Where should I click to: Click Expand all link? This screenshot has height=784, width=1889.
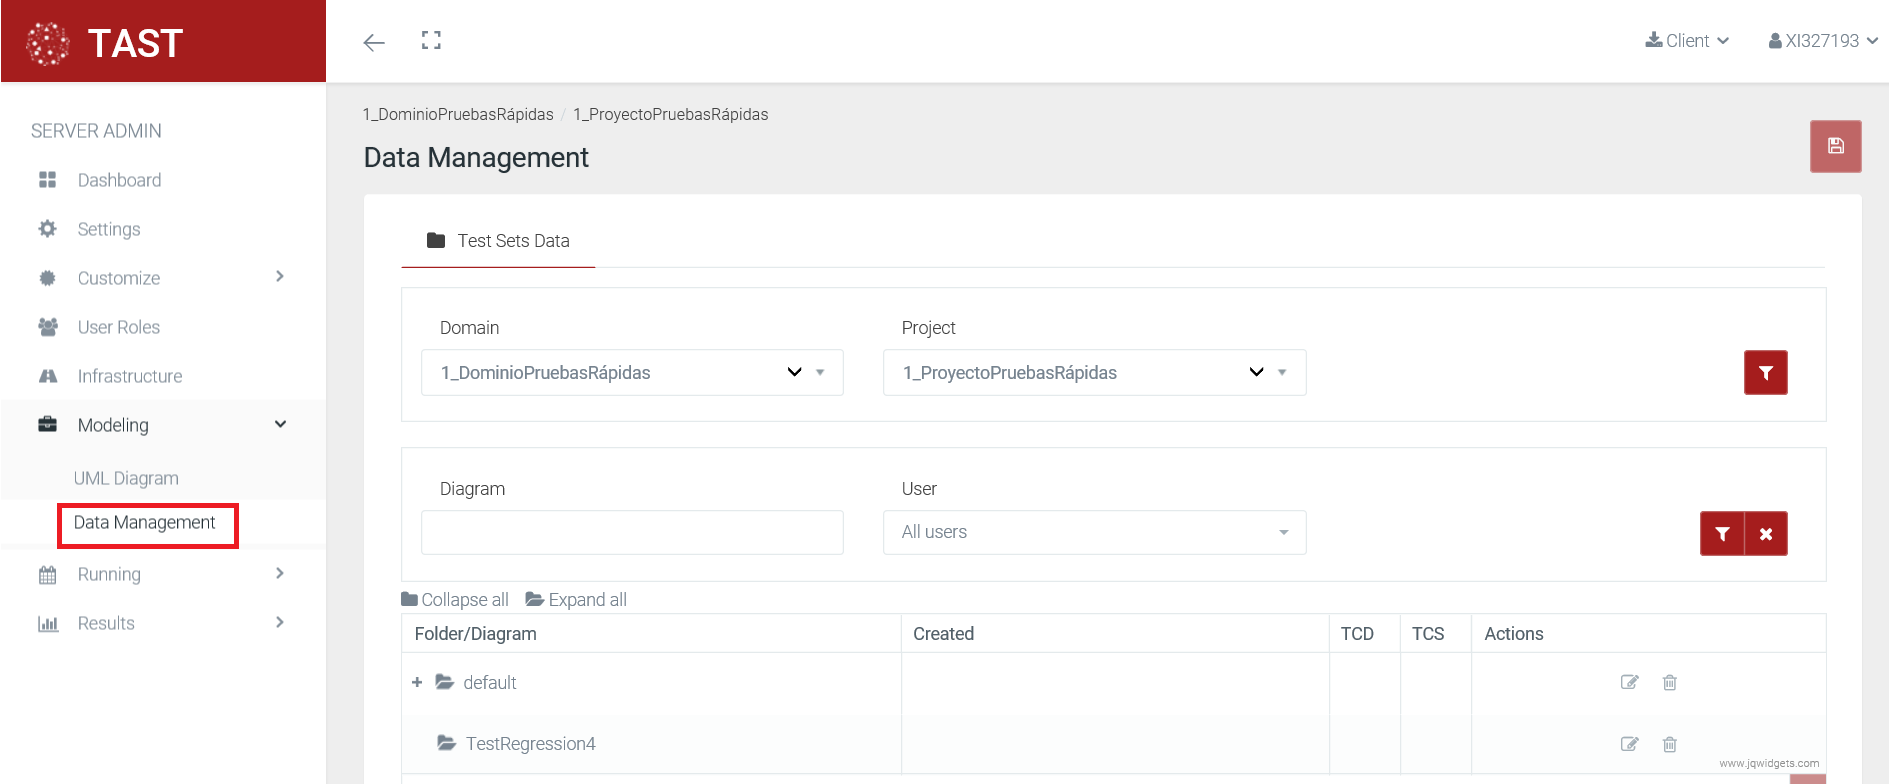(577, 600)
